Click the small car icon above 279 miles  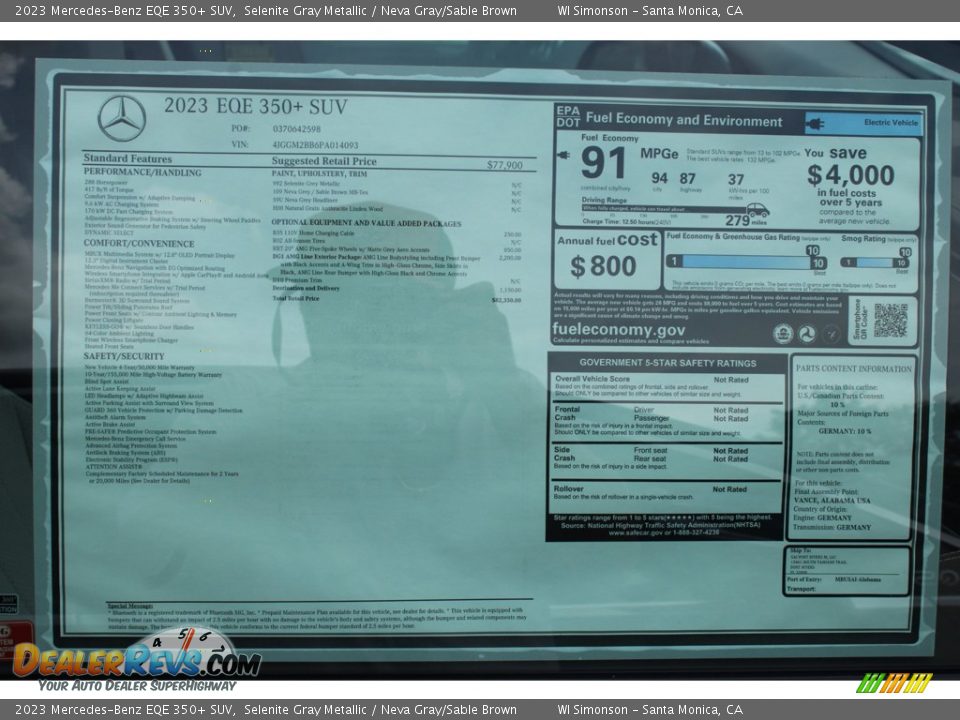[x=757, y=210]
